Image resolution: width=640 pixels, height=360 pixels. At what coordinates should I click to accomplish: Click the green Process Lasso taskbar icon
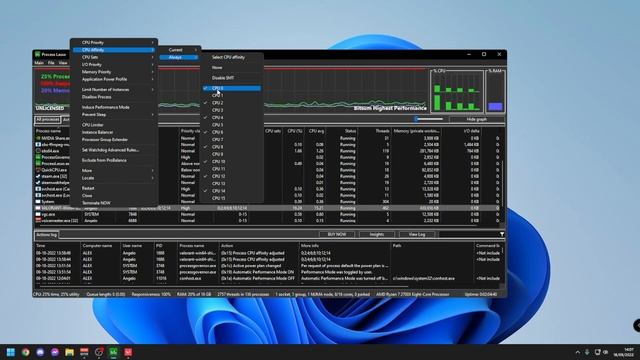[x=113, y=352]
